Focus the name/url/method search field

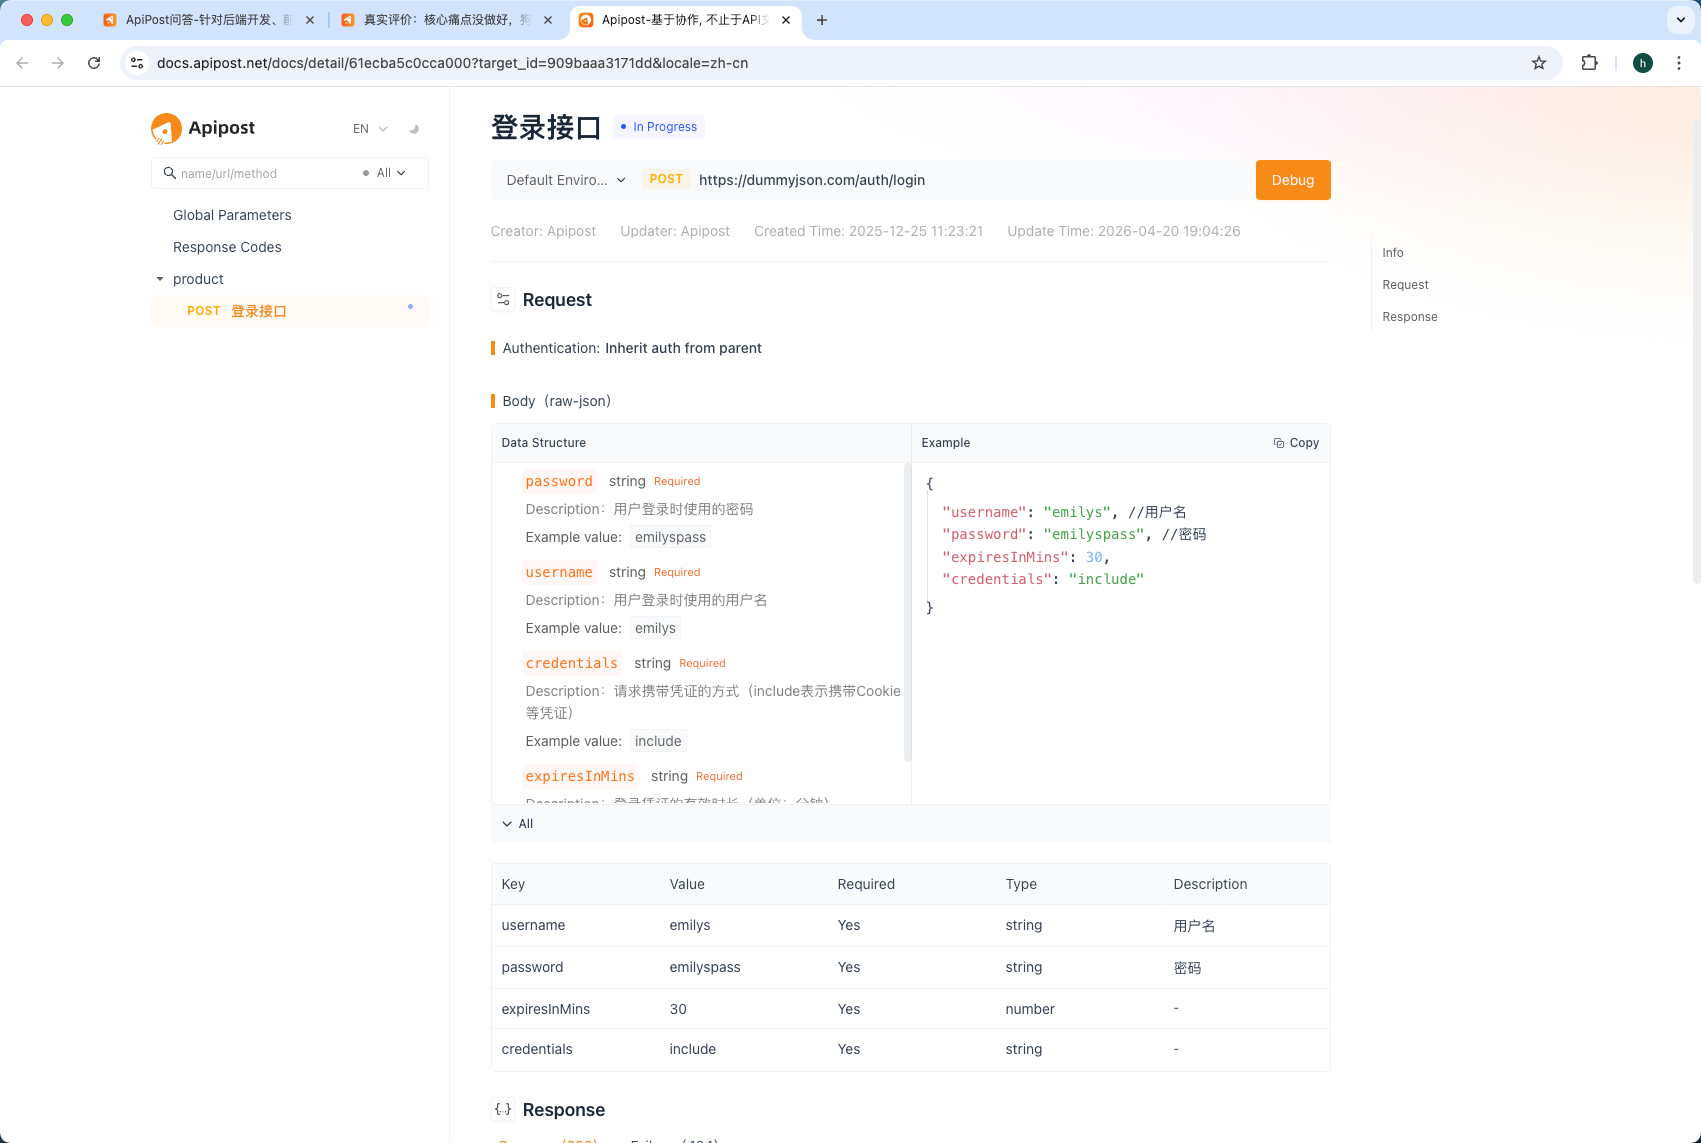(x=265, y=173)
